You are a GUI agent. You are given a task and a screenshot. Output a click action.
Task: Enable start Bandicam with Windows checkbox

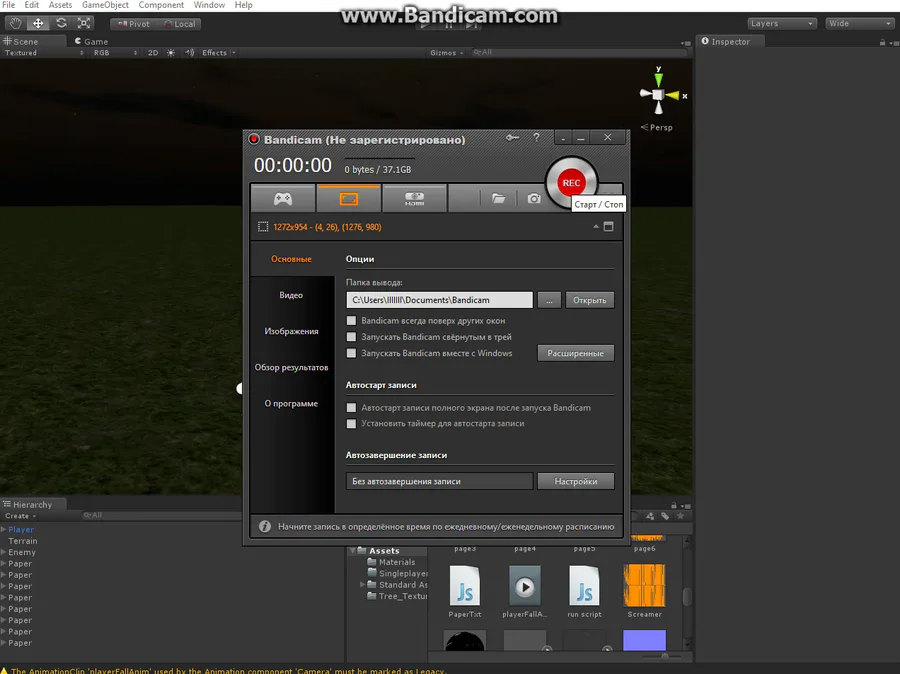351,353
